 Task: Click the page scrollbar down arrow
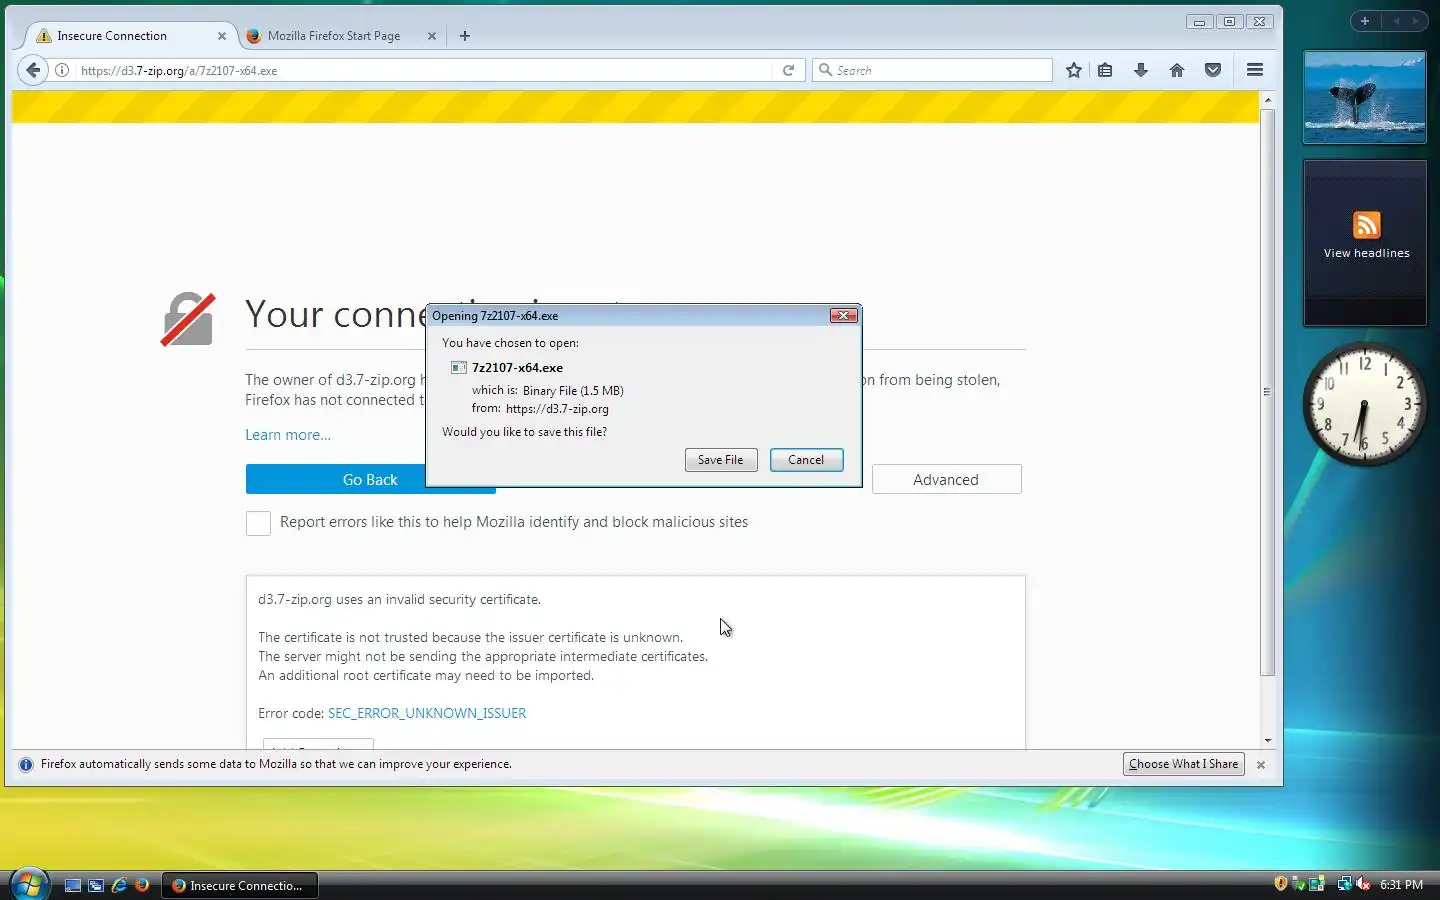[1268, 741]
